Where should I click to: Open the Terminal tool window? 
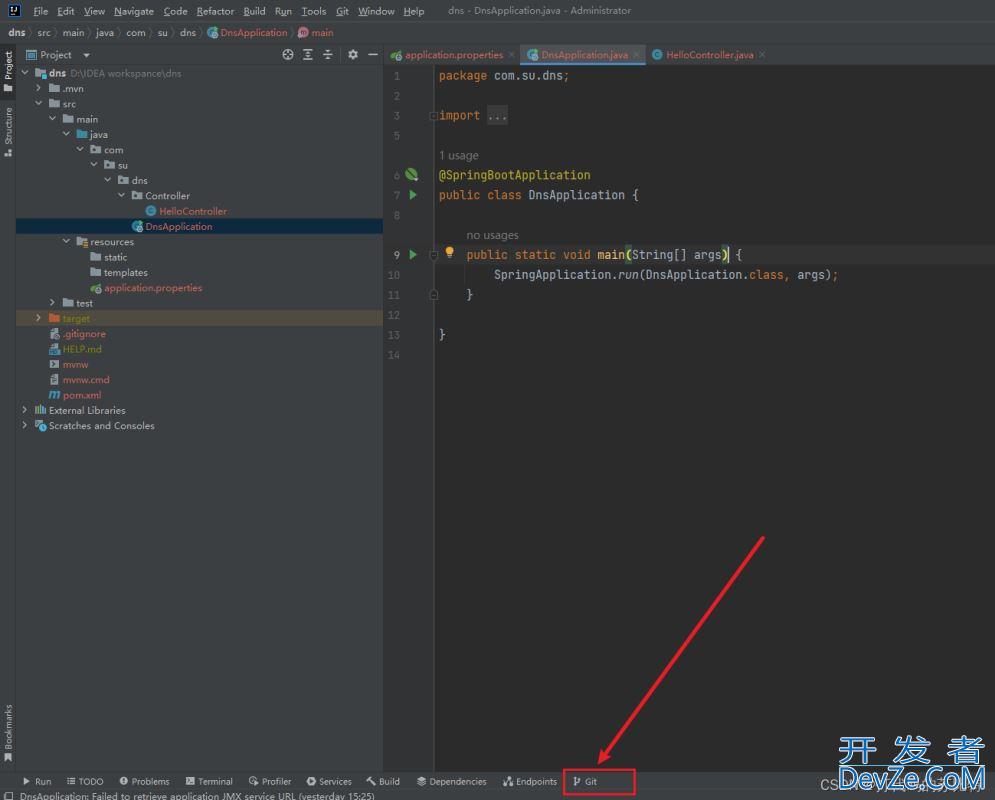point(209,782)
